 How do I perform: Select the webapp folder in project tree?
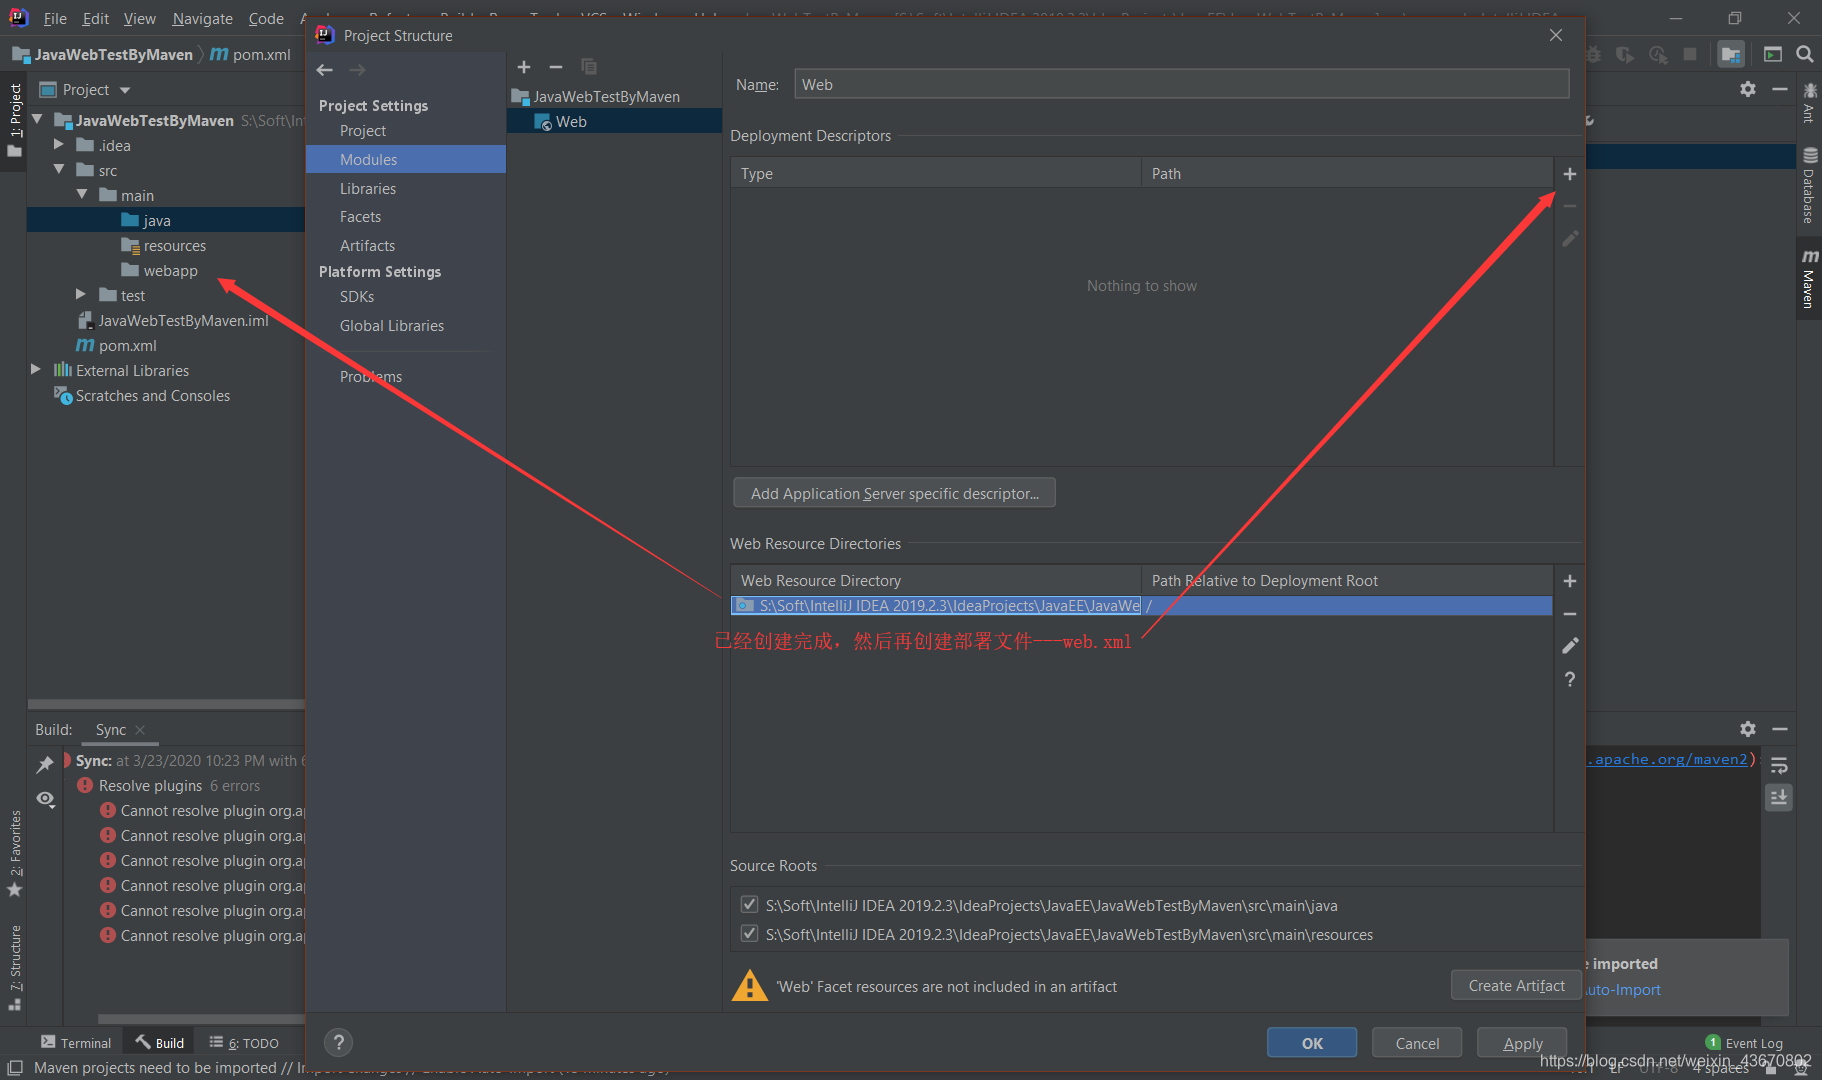[x=160, y=270]
